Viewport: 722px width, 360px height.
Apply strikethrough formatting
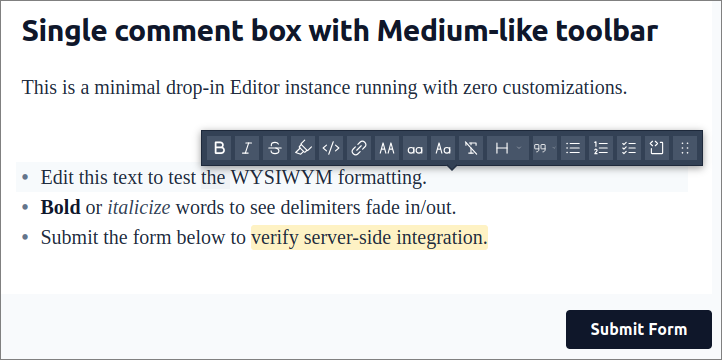click(x=275, y=148)
